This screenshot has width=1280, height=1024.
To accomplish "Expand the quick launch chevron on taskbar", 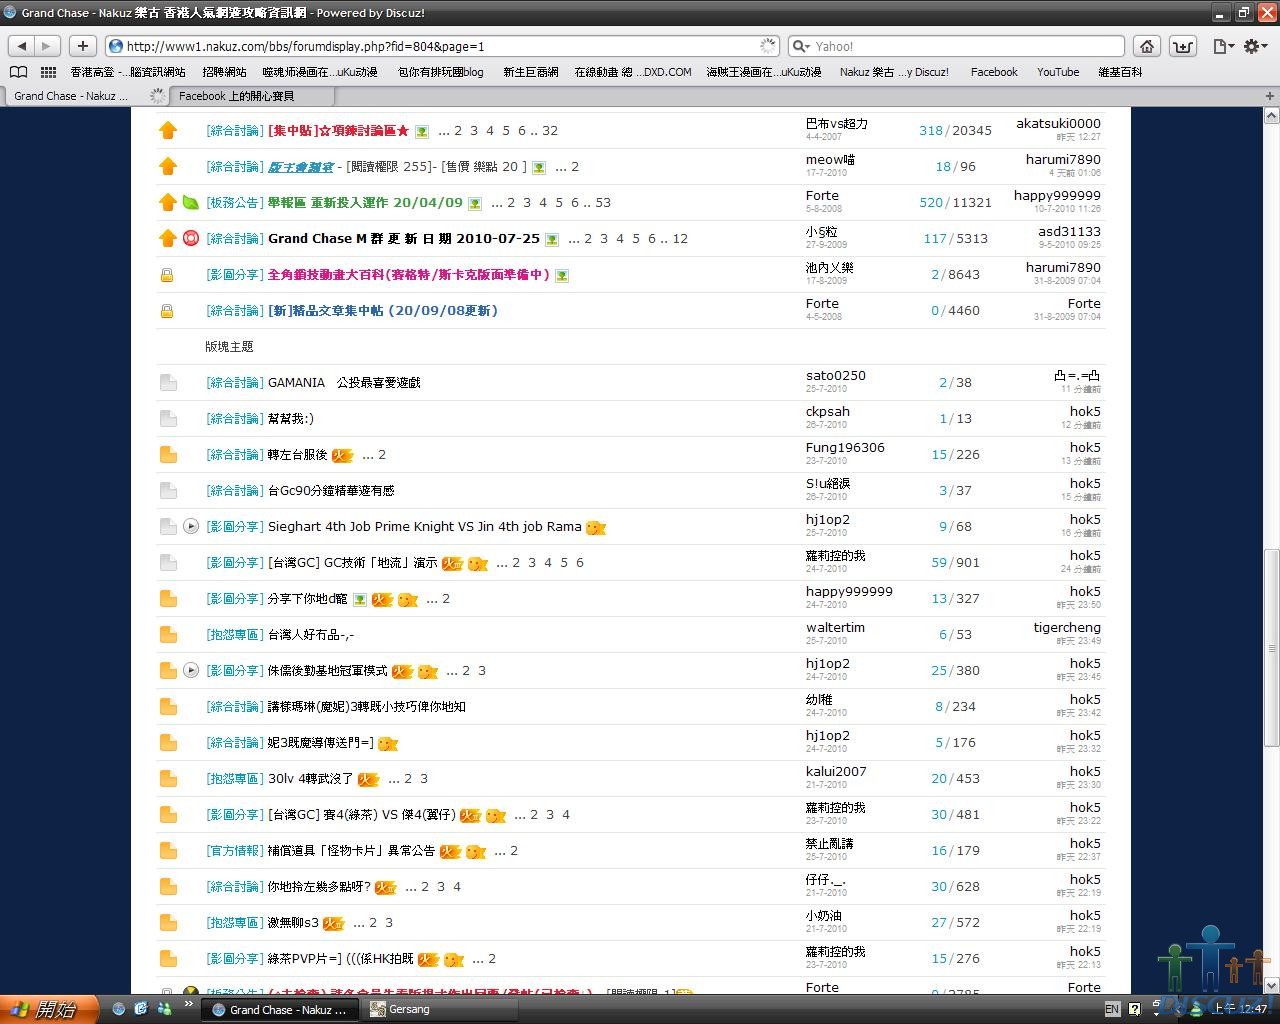I will pos(188,1004).
